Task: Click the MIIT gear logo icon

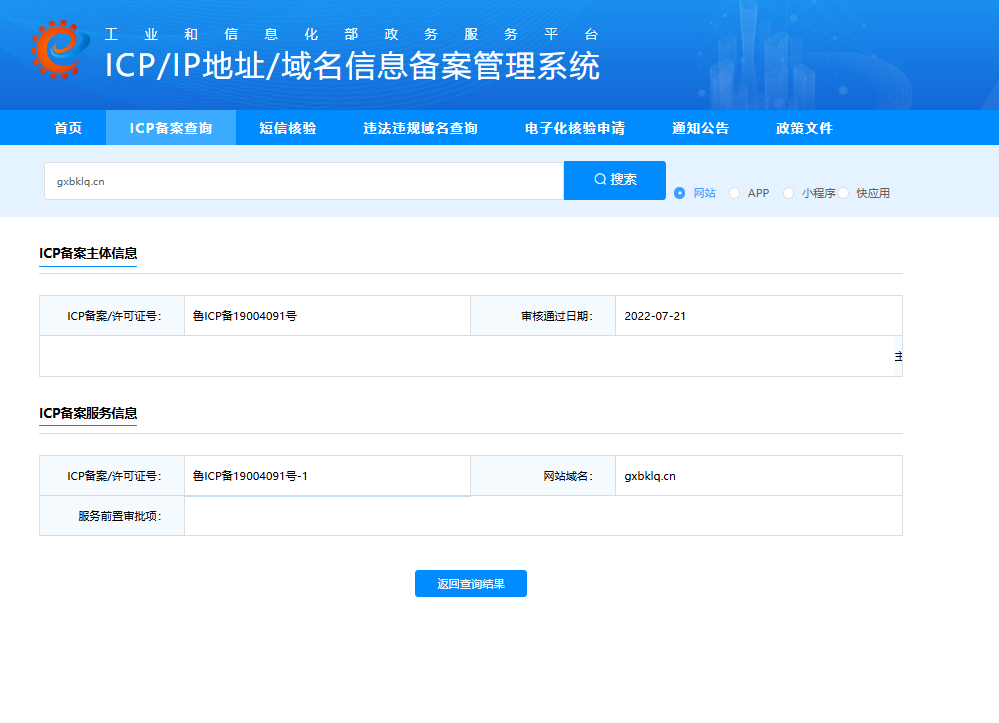Action: pyautogui.click(x=60, y=50)
